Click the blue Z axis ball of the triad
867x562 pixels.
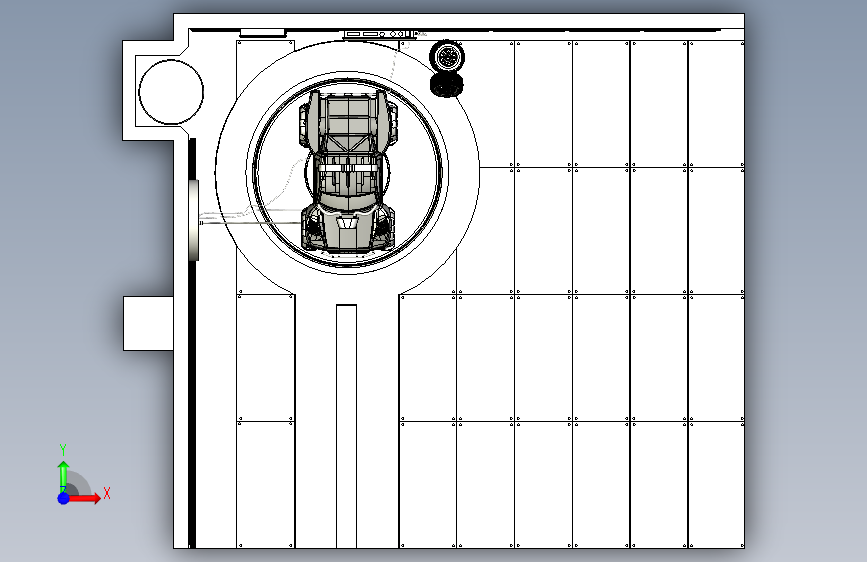tap(63, 498)
